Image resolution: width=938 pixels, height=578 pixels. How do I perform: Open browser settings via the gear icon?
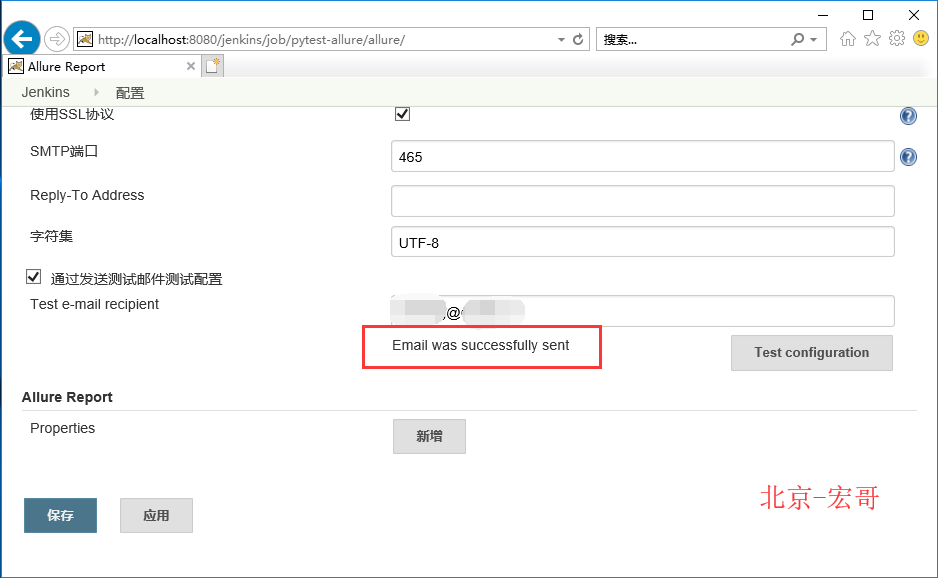point(896,39)
